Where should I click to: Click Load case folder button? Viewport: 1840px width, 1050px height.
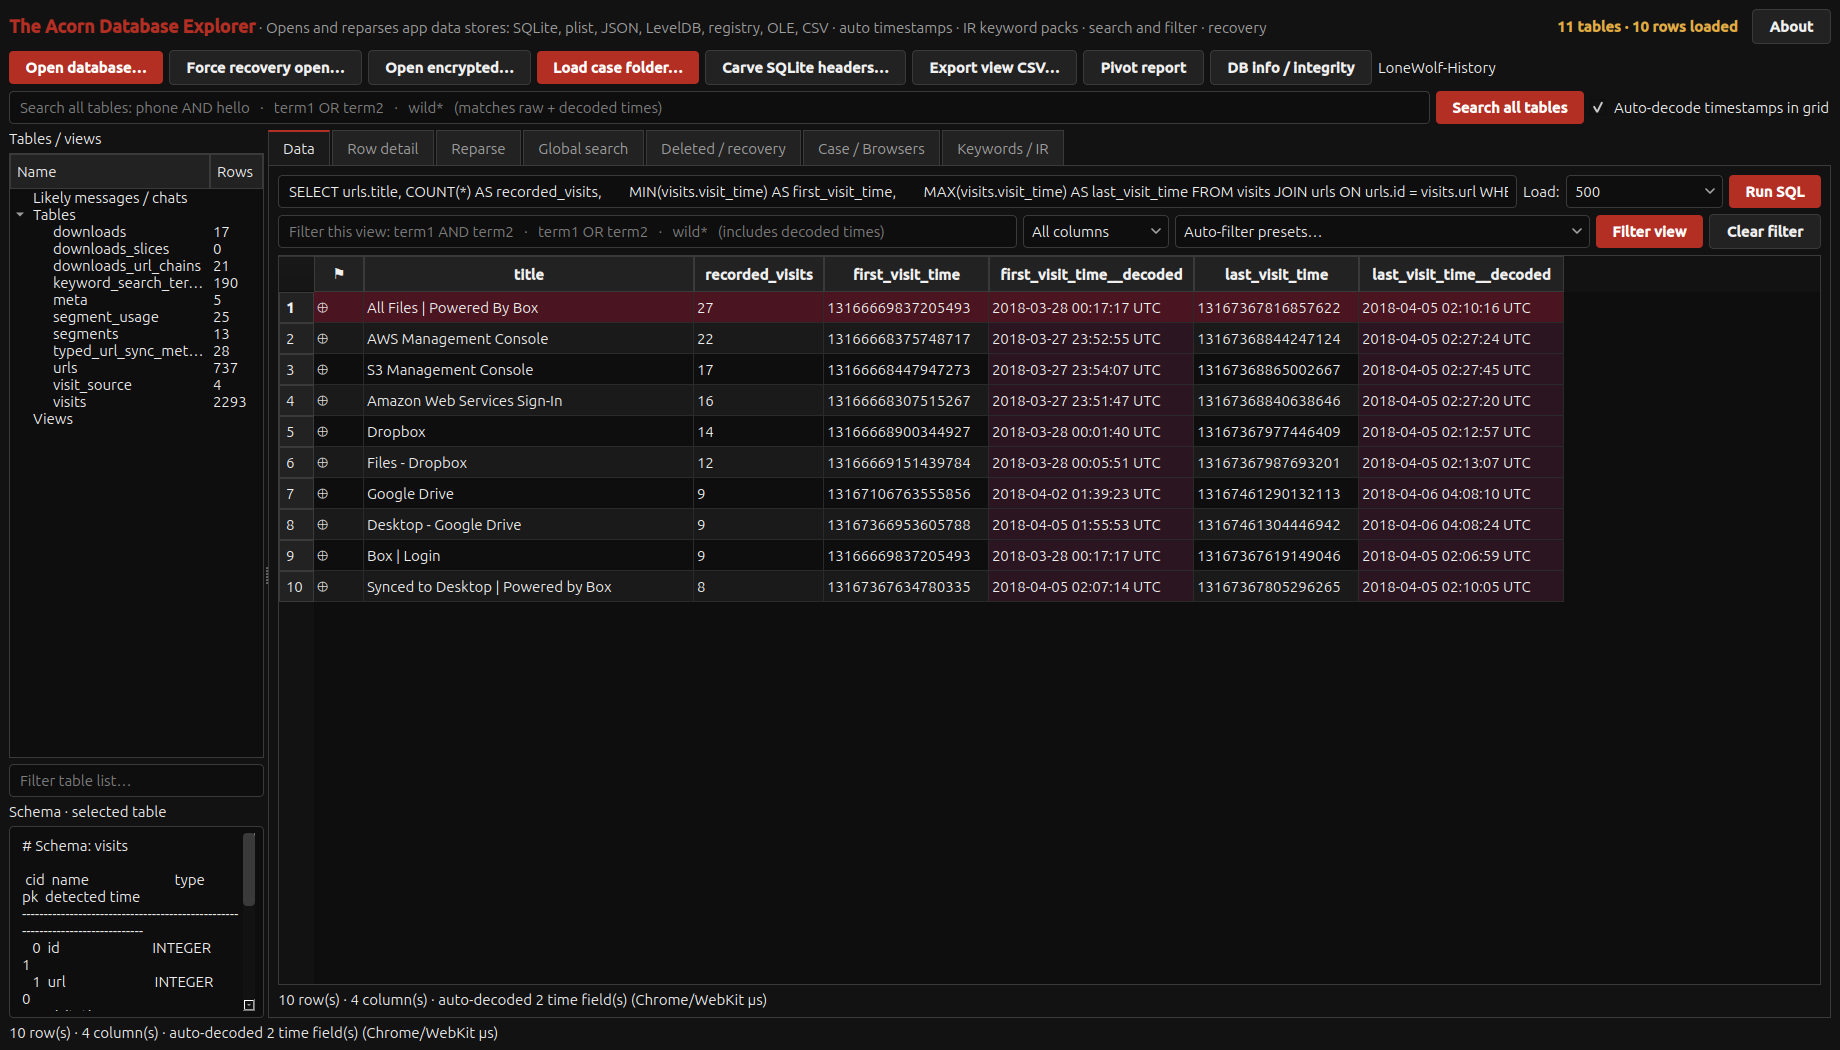click(618, 68)
